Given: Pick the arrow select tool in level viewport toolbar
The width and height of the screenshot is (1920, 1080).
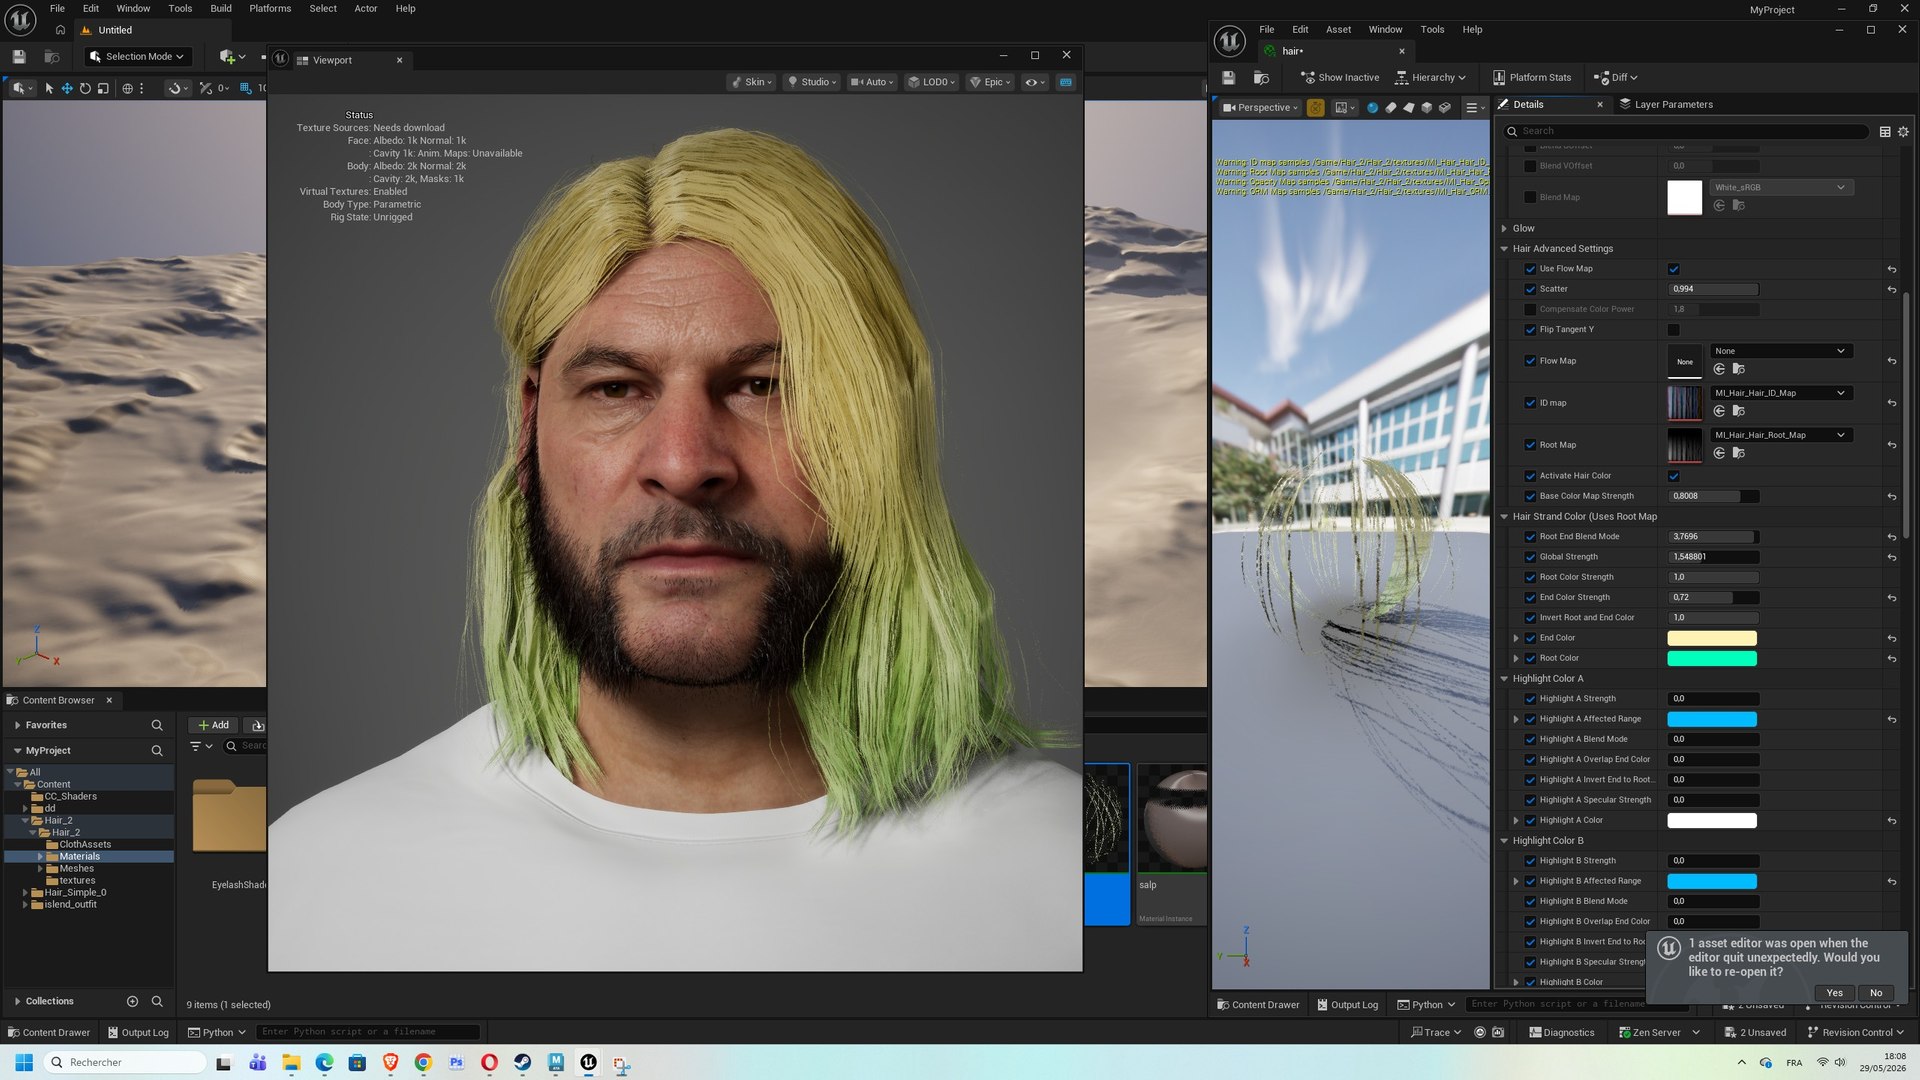Looking at the screenshot, I should tap(49, 88).
